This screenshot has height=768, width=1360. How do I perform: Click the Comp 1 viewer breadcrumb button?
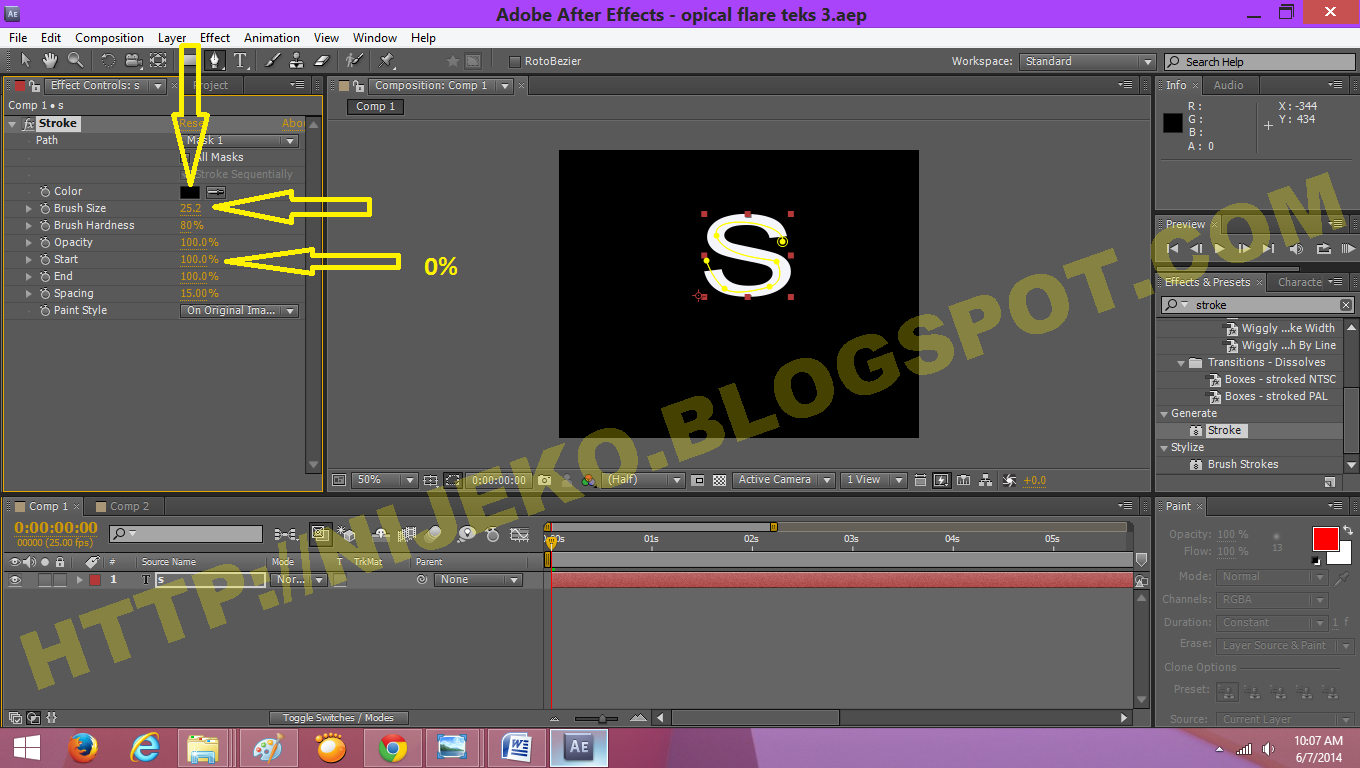376,107
